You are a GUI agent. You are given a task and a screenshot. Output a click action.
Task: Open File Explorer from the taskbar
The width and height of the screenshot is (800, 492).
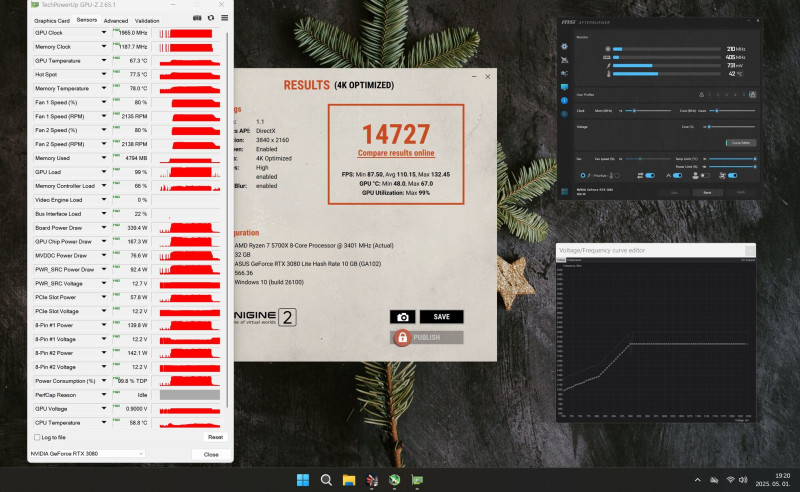(x=349, y=480)
